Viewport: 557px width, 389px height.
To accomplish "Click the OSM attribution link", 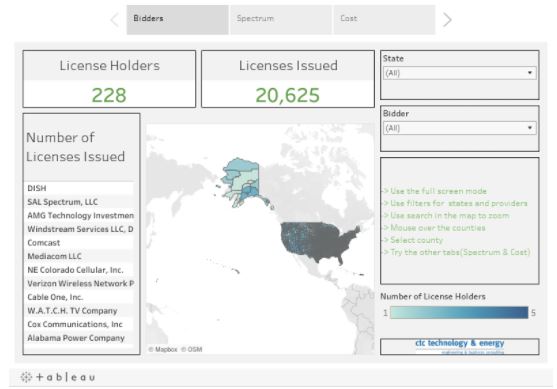I will (x=191, y=349).
